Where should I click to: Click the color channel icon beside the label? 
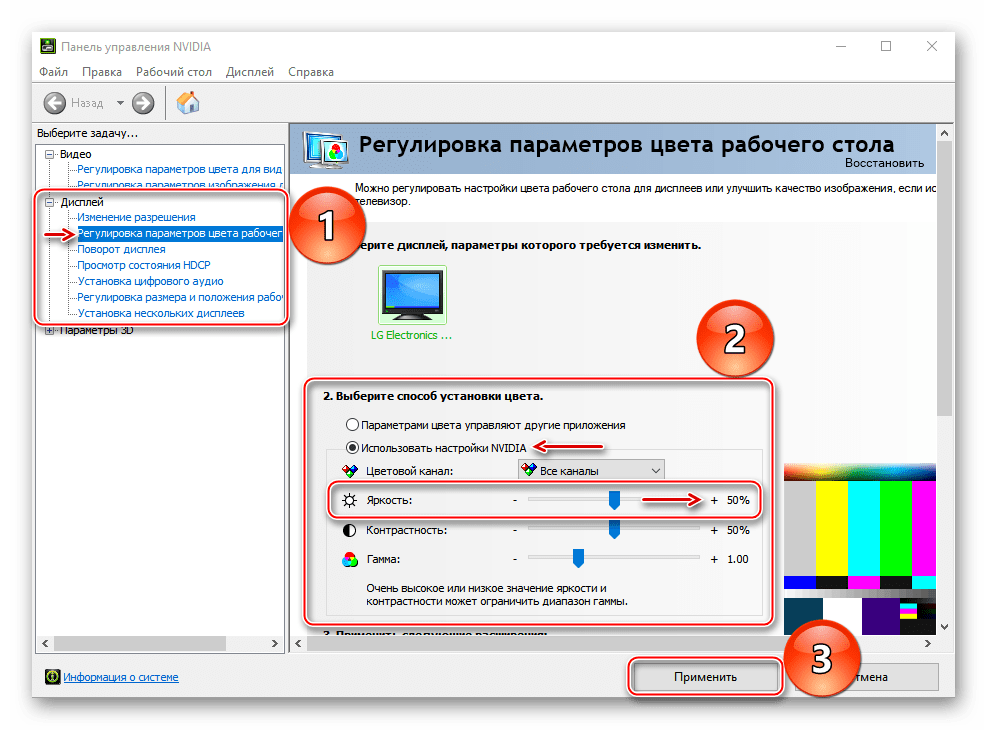349,471
